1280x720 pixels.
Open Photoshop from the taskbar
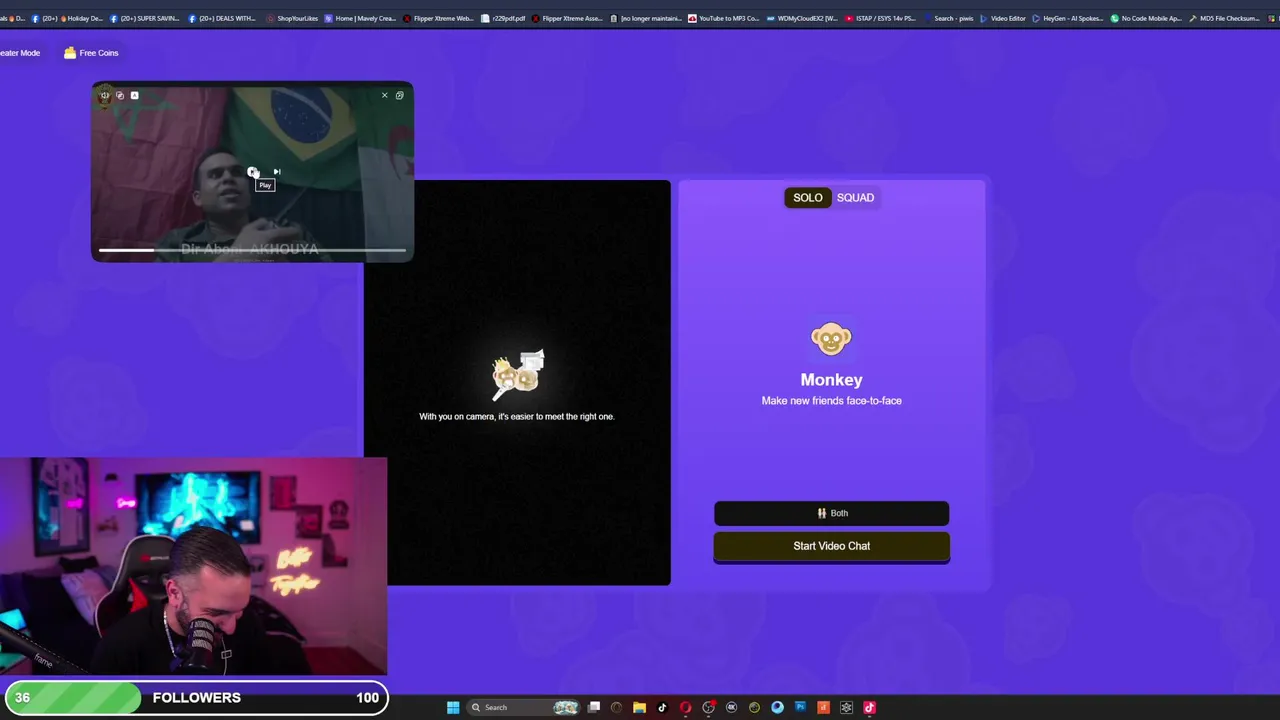click(x=800, y=708)
